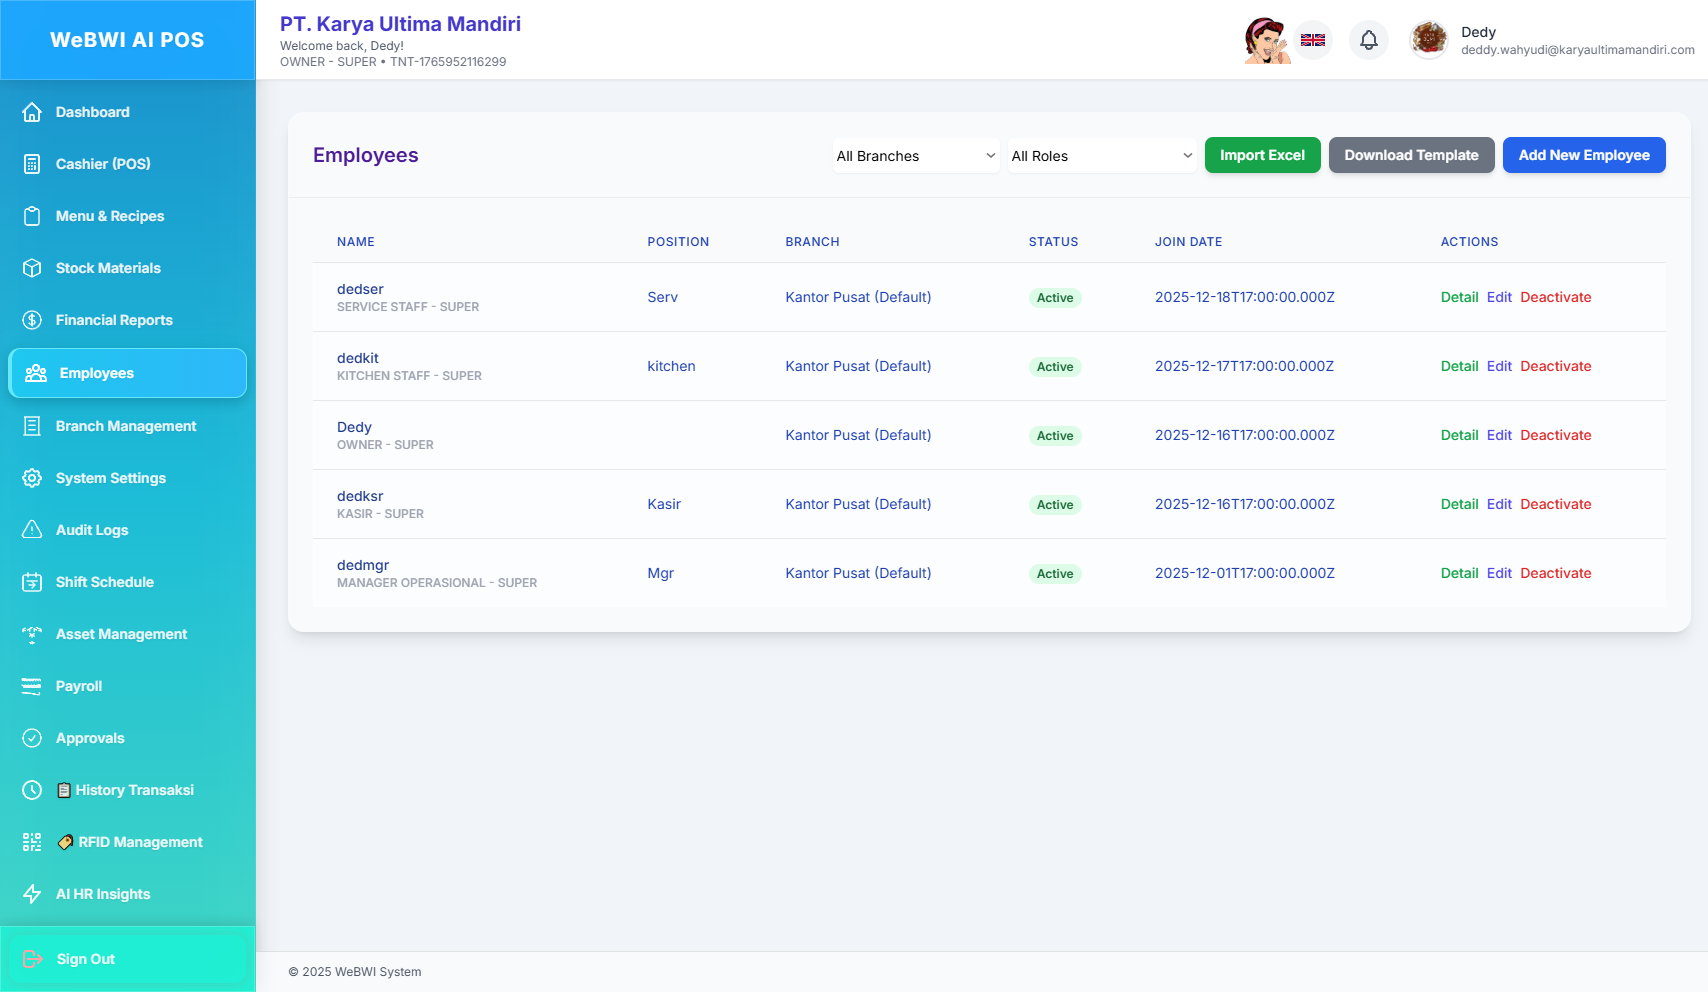Open the All Branches dropdown

(916, 156)
